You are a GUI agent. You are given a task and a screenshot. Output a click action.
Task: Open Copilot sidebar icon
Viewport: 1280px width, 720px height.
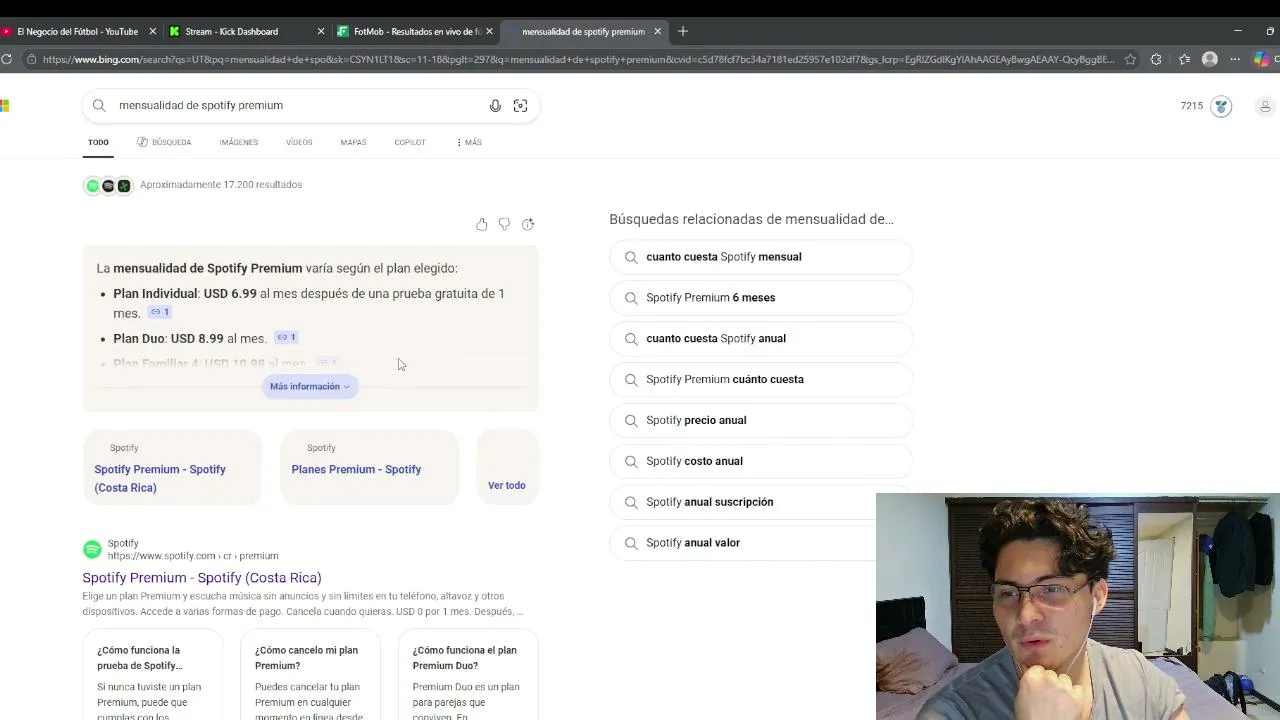click(x=1261, y=59)
